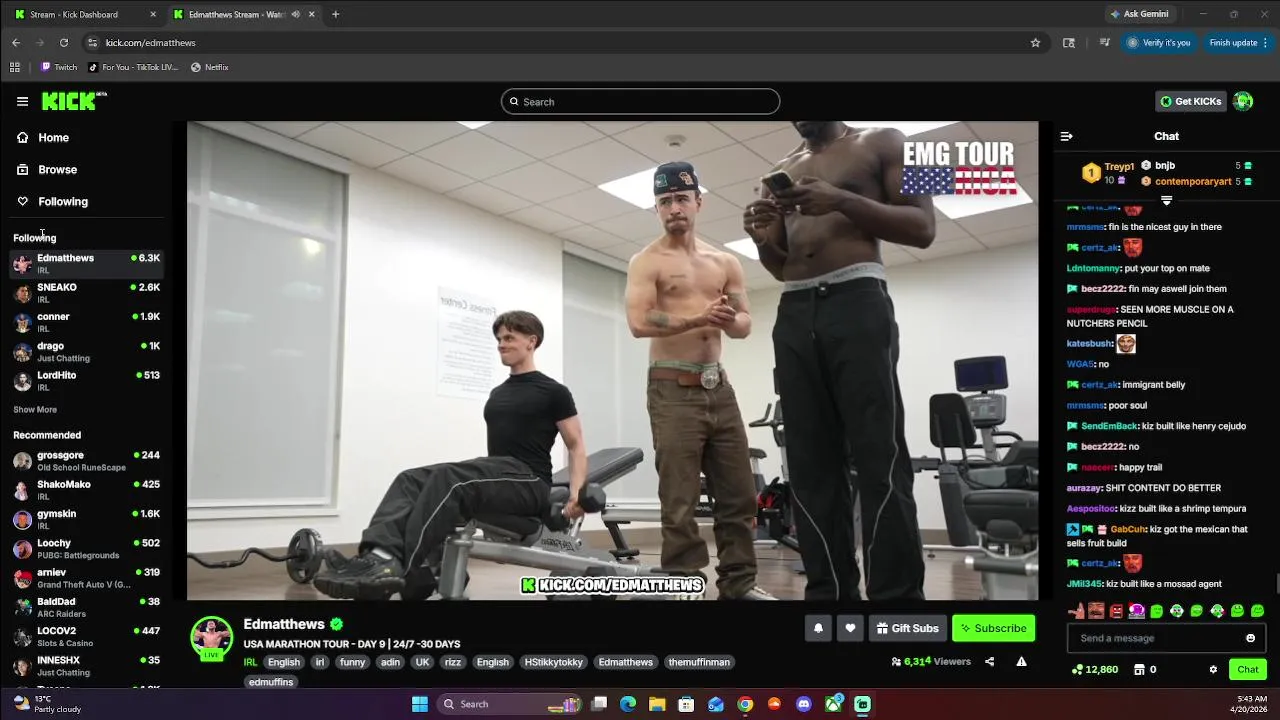This screenshot has width=1280, height=720.
Task: Select the HStikkytokky tag
Action: click(x=553, y=662)
